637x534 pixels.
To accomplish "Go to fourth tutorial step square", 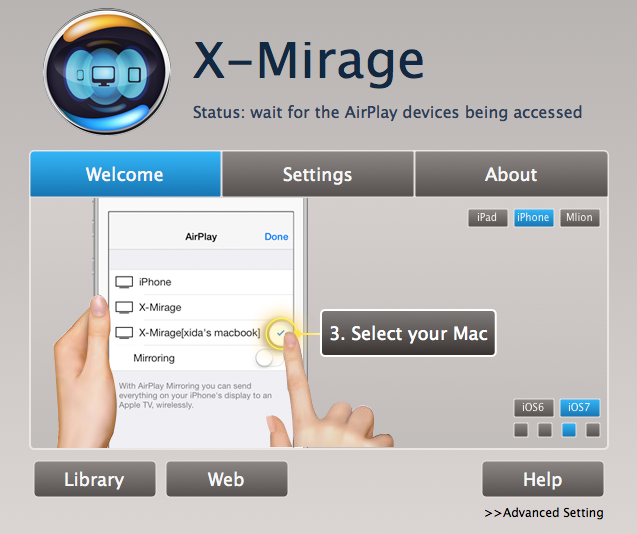I will tap(593, 430).
